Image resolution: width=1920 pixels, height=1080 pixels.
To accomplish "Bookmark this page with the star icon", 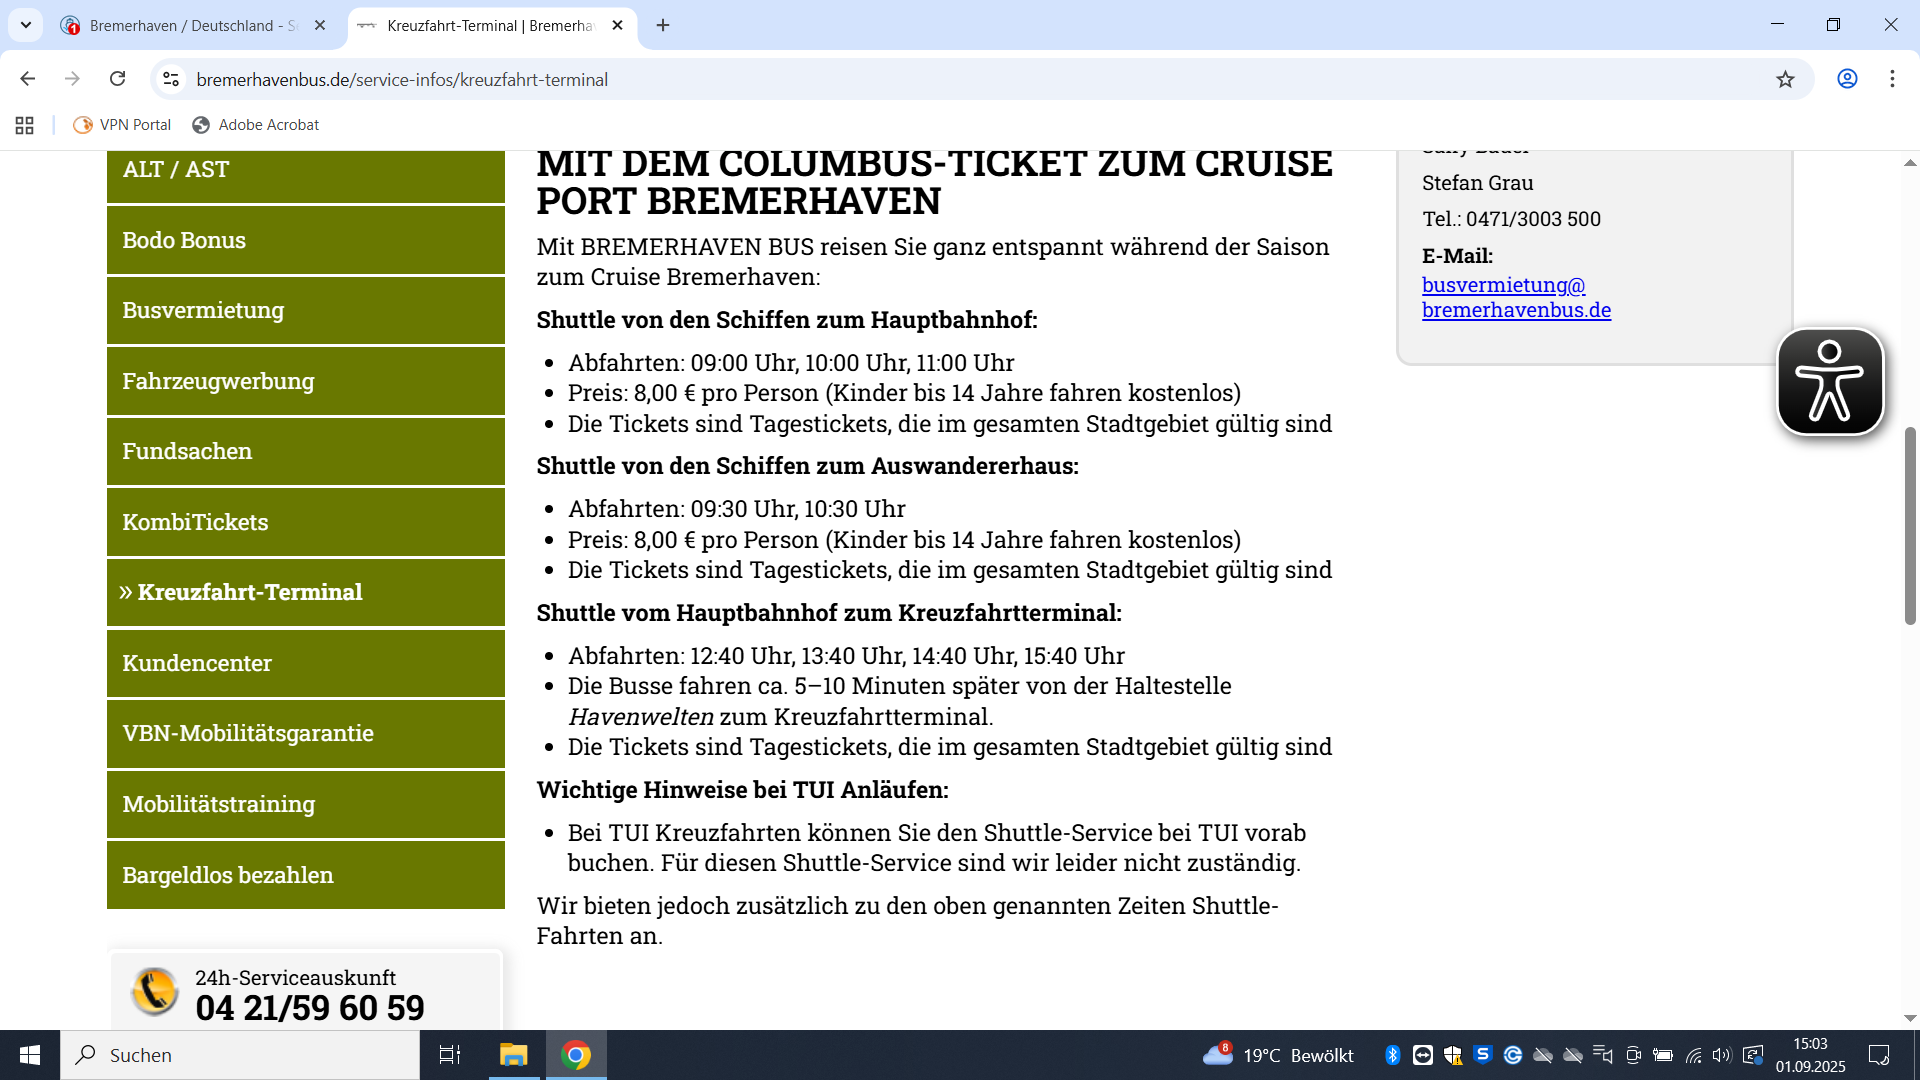I will pyautogui.click(x=1785, y=80).
